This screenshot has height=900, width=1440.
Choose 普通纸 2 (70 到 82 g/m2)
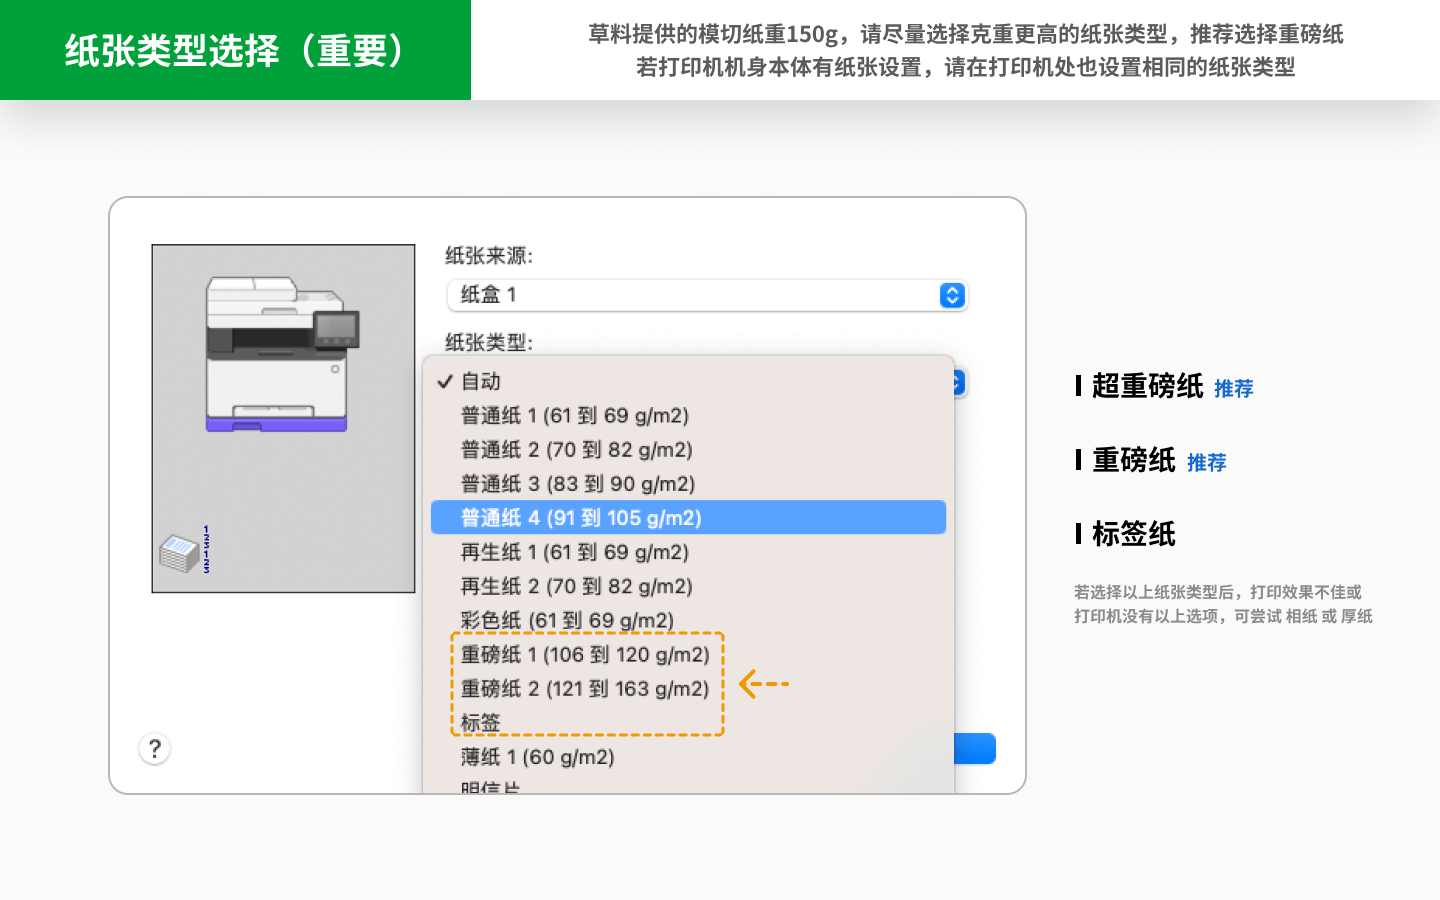point(576,450)
